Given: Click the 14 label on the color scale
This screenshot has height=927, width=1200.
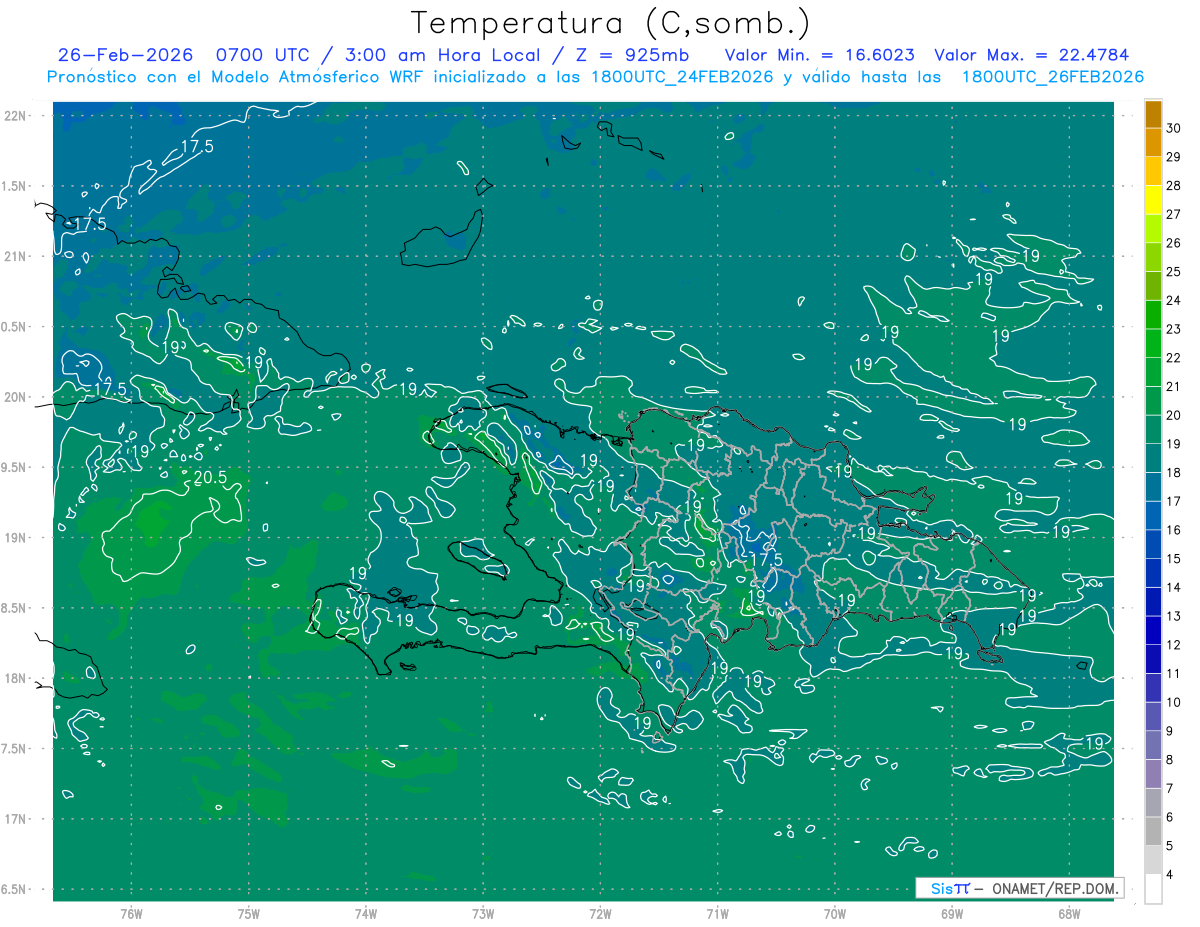Looking at the screenshot, I should click(x=1173, y=587).
